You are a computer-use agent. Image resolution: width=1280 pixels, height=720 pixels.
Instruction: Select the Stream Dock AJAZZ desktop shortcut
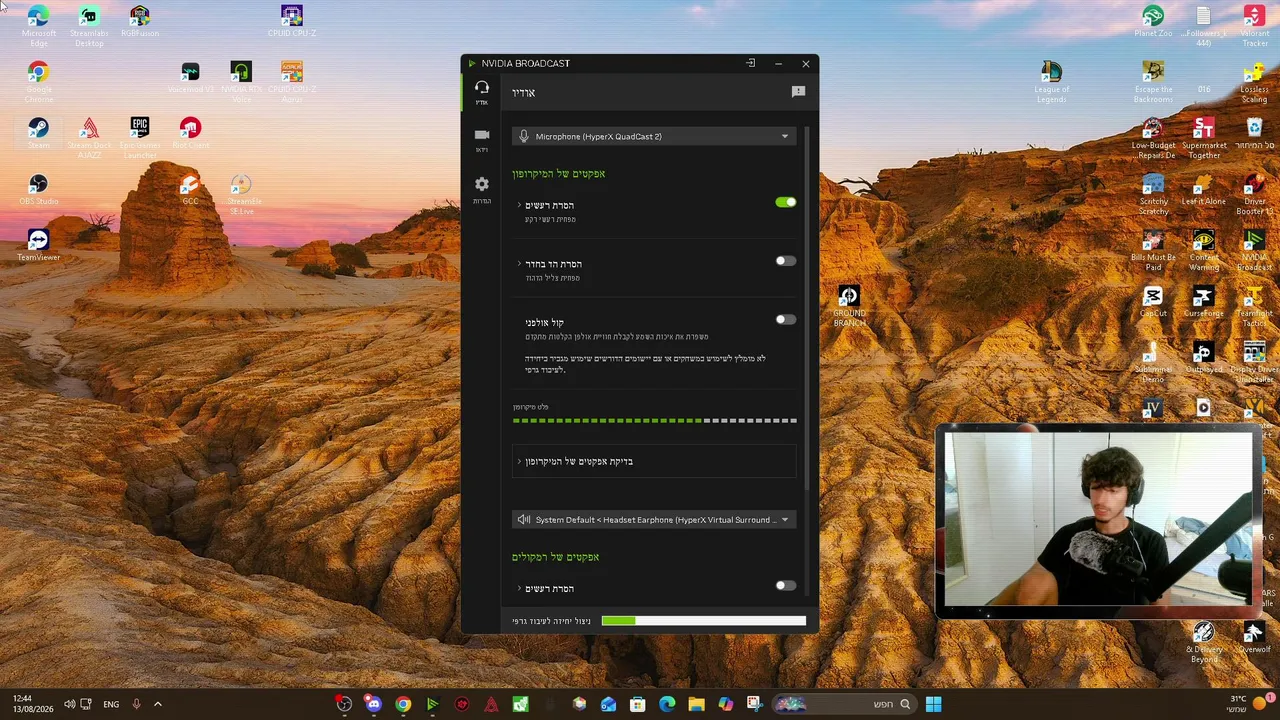tap(89, 138)
